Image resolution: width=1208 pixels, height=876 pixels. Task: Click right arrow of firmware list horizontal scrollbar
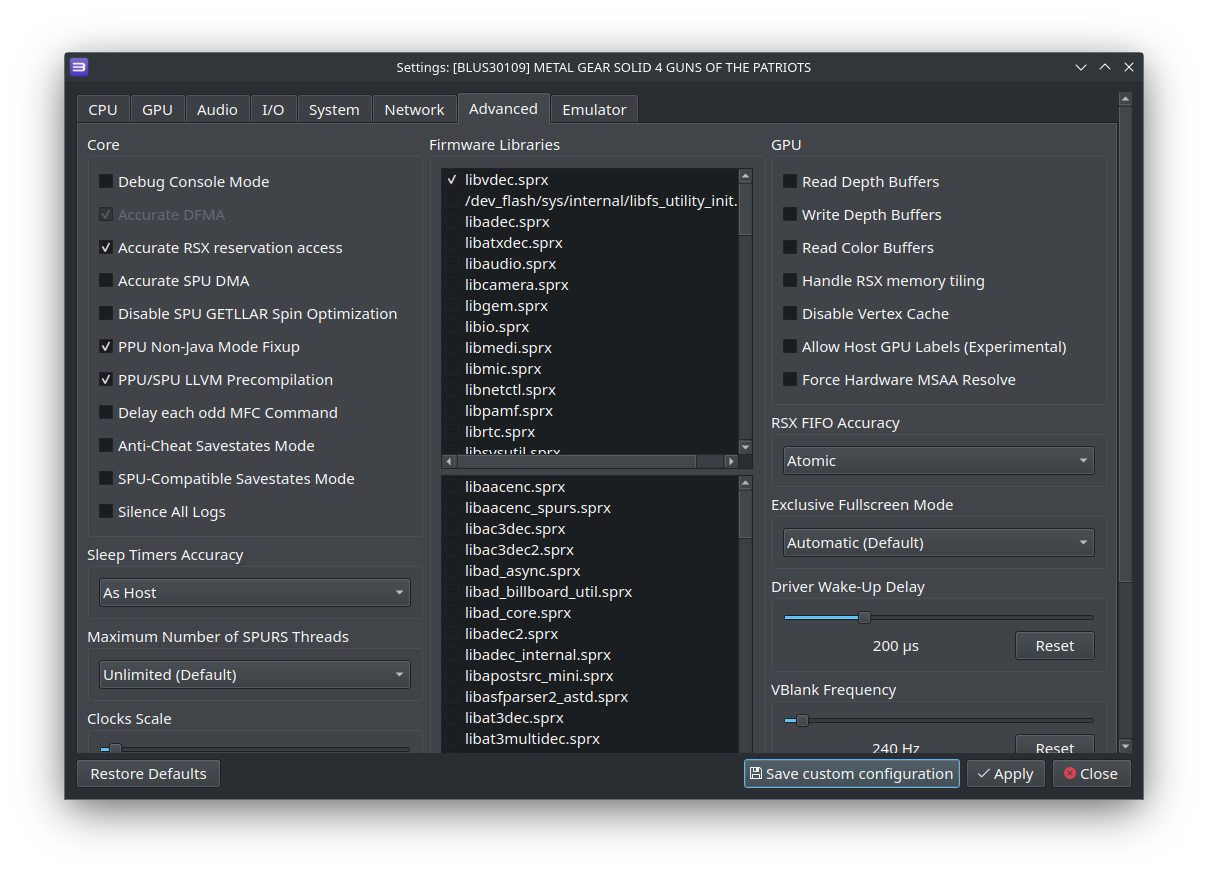[x=731, y=461]
